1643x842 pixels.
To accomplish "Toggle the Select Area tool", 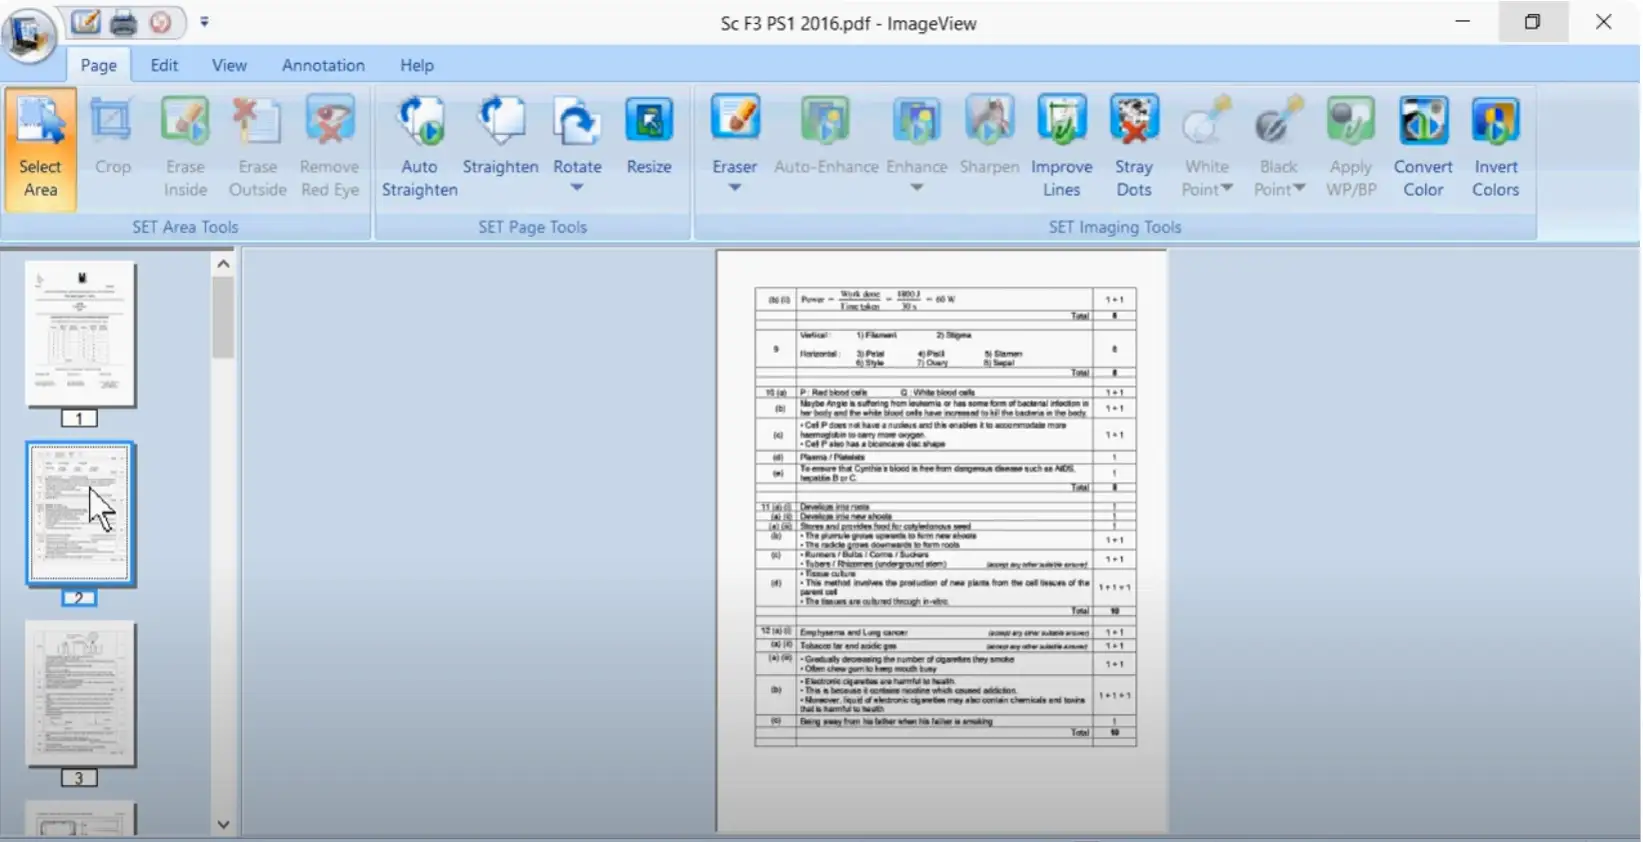I will point(41,148).
